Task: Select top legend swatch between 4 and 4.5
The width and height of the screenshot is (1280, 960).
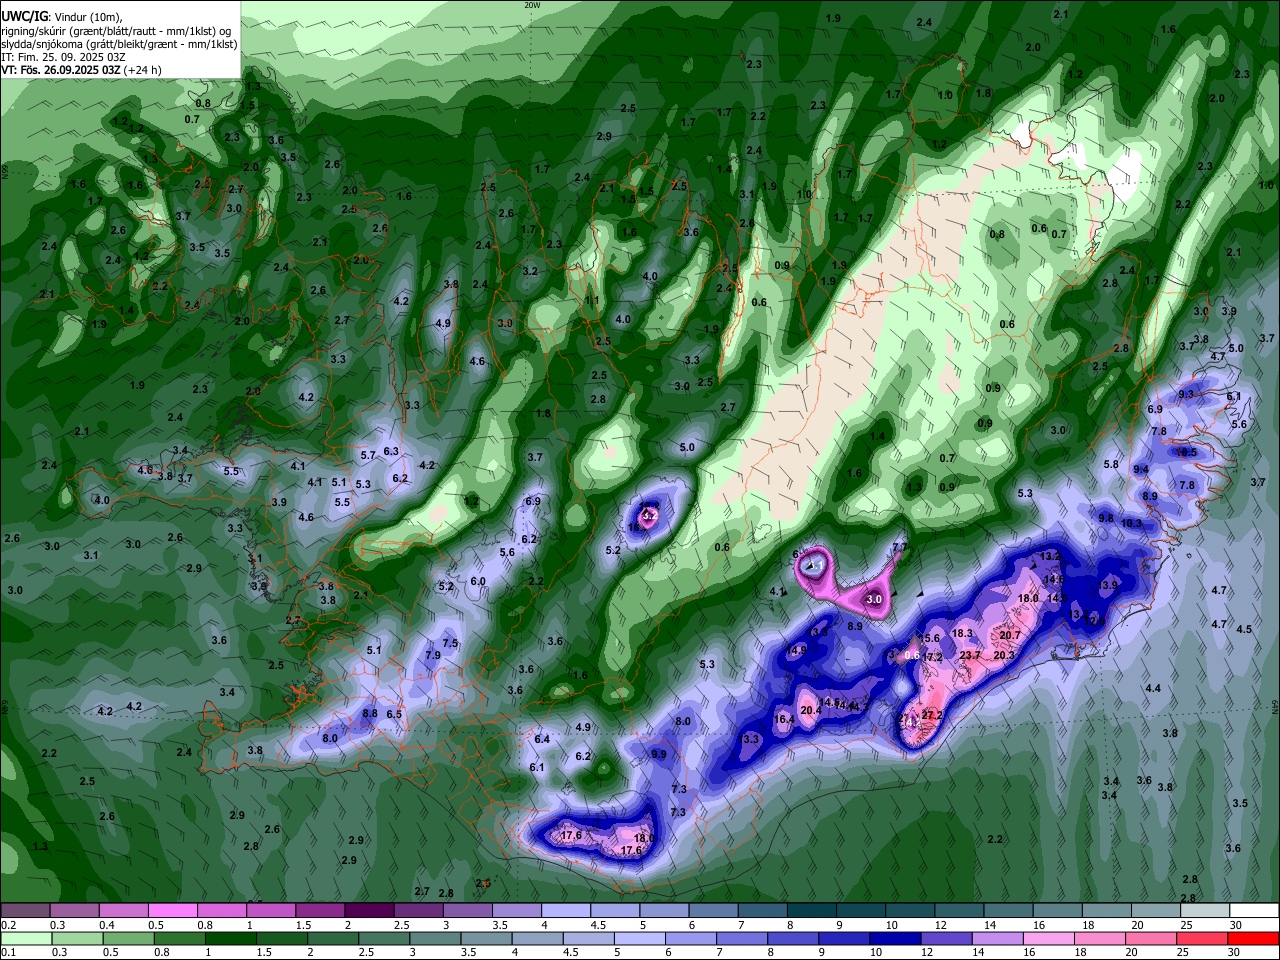Action: [564, 910]
